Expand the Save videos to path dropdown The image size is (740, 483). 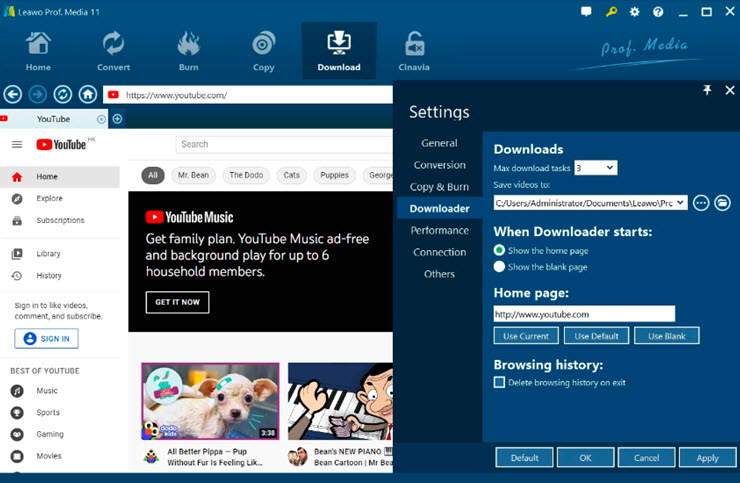(680, 203)
